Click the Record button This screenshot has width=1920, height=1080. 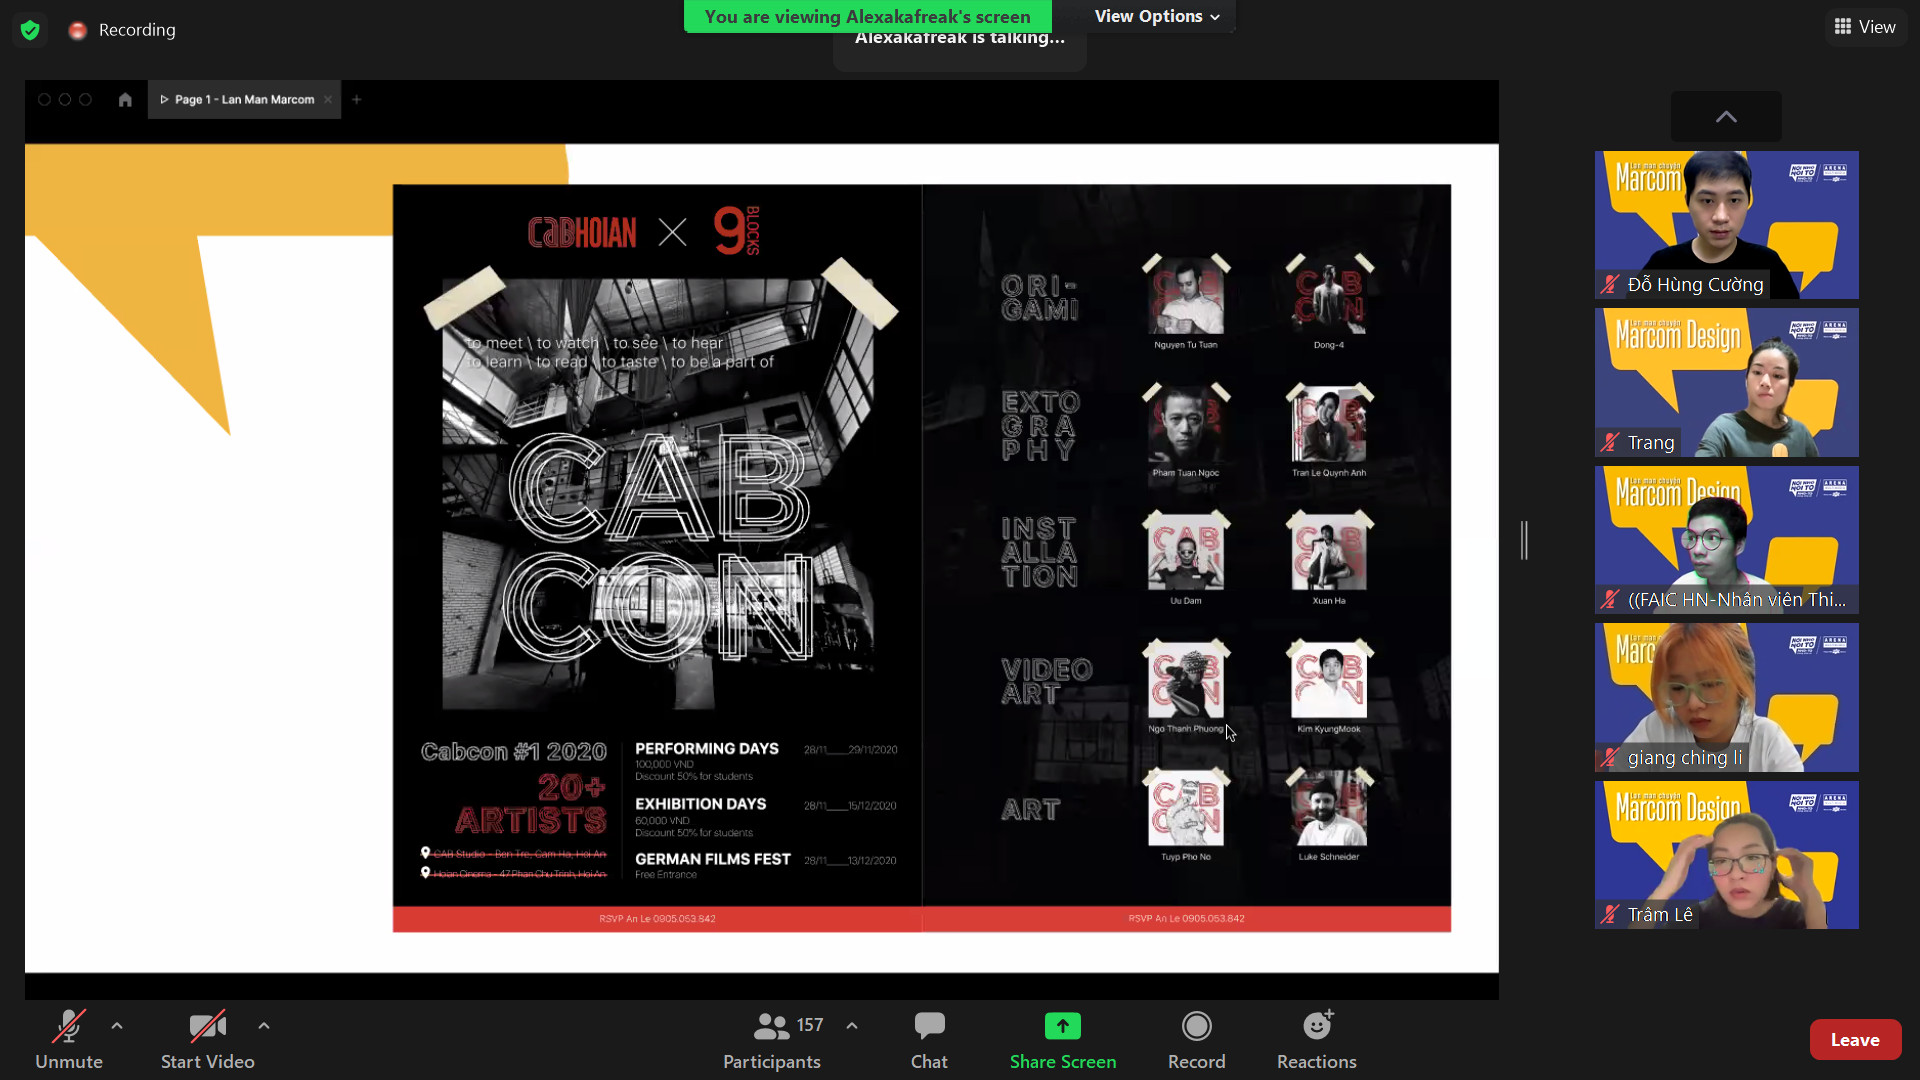(1196, 1040)
